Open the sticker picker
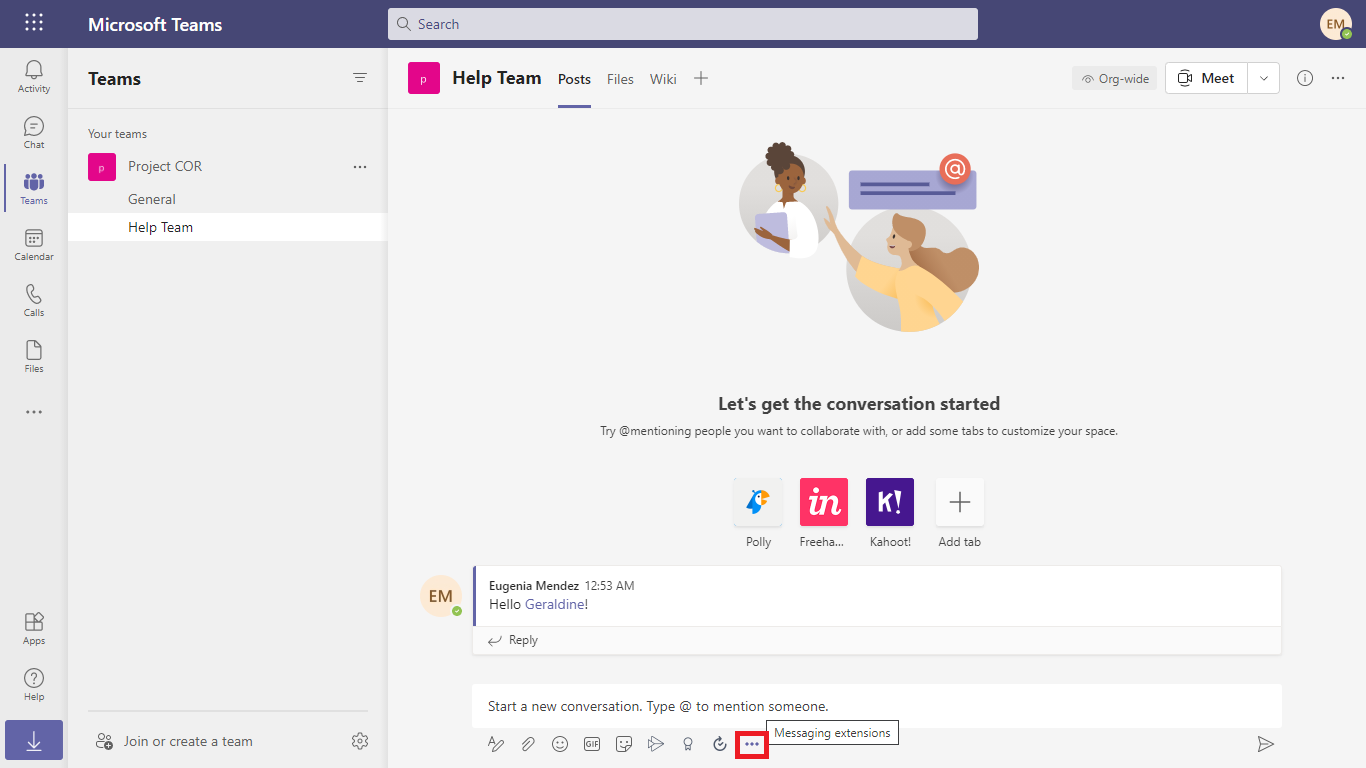 point(624,744)
